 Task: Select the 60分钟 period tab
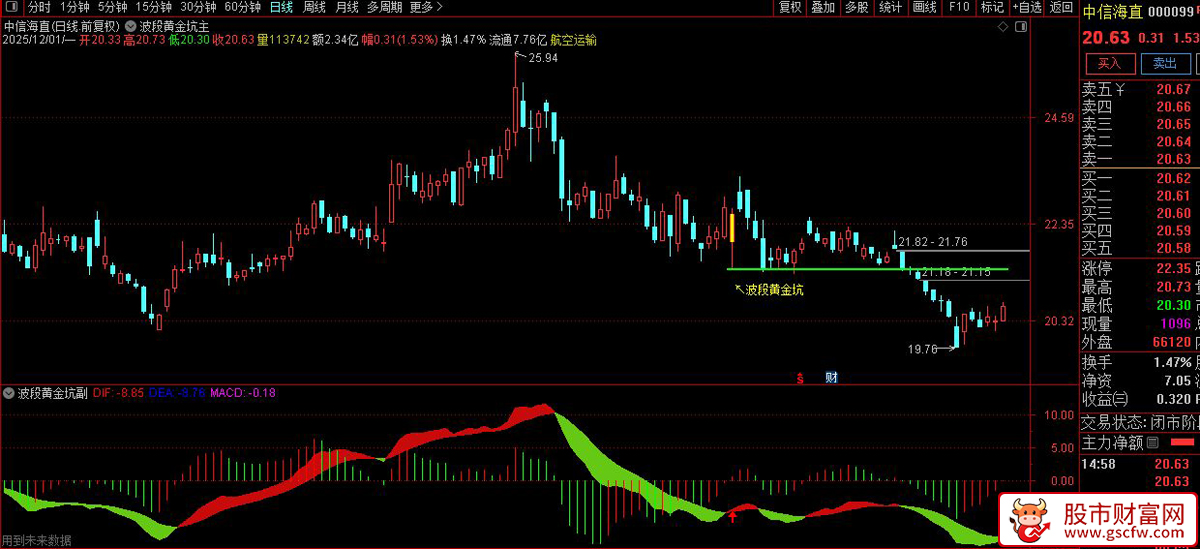pos(243,7)
